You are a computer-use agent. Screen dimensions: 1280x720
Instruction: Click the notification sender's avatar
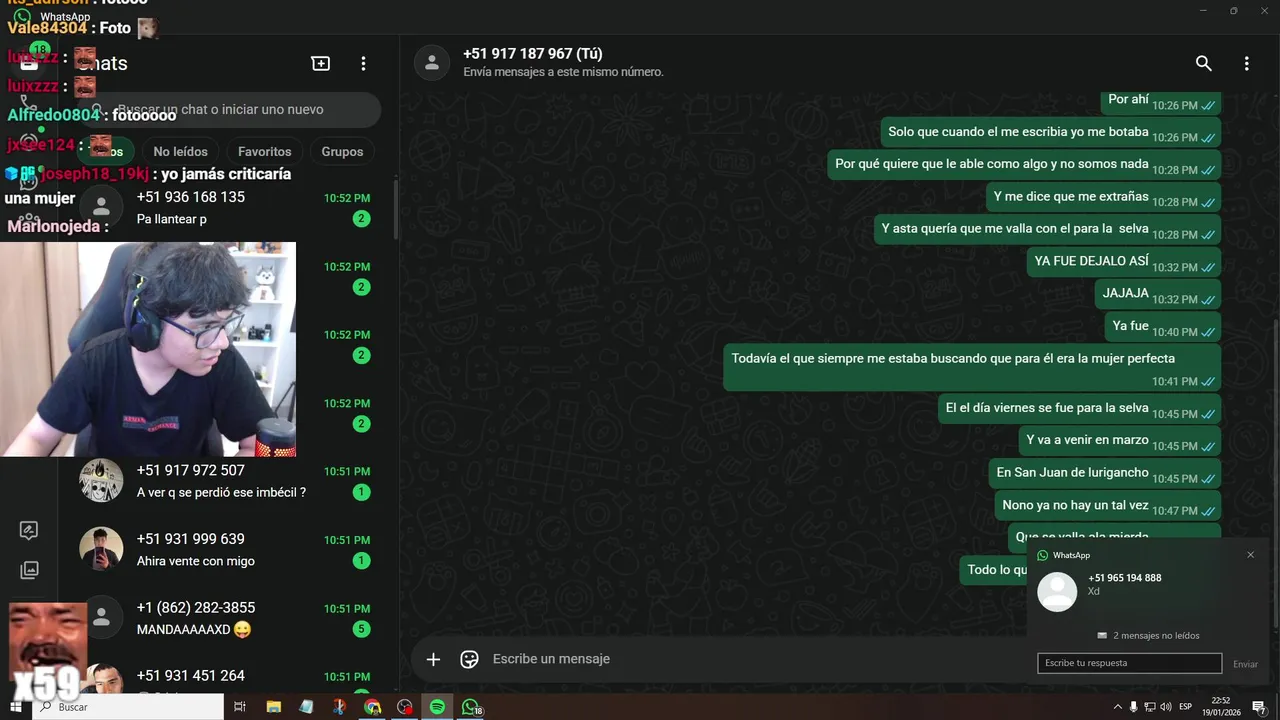[1057, 591]
